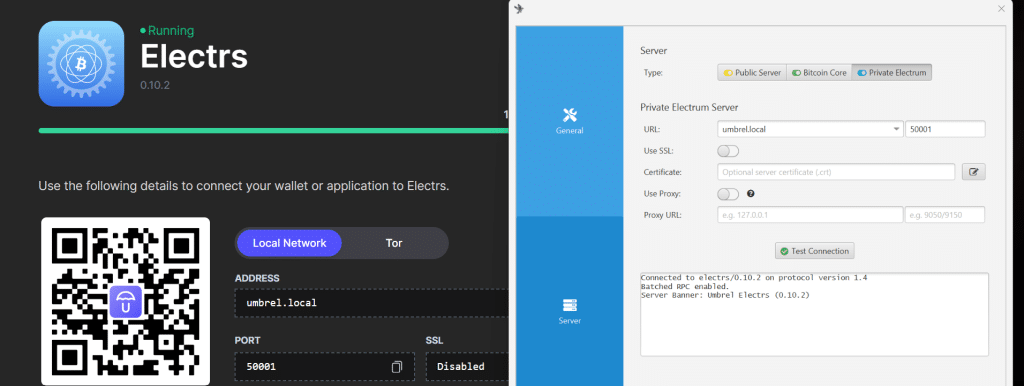Image resolution: width=1024 pixels, height=386 pixels.
Task: Switch to Local Network tab
Action: point(289,243)
